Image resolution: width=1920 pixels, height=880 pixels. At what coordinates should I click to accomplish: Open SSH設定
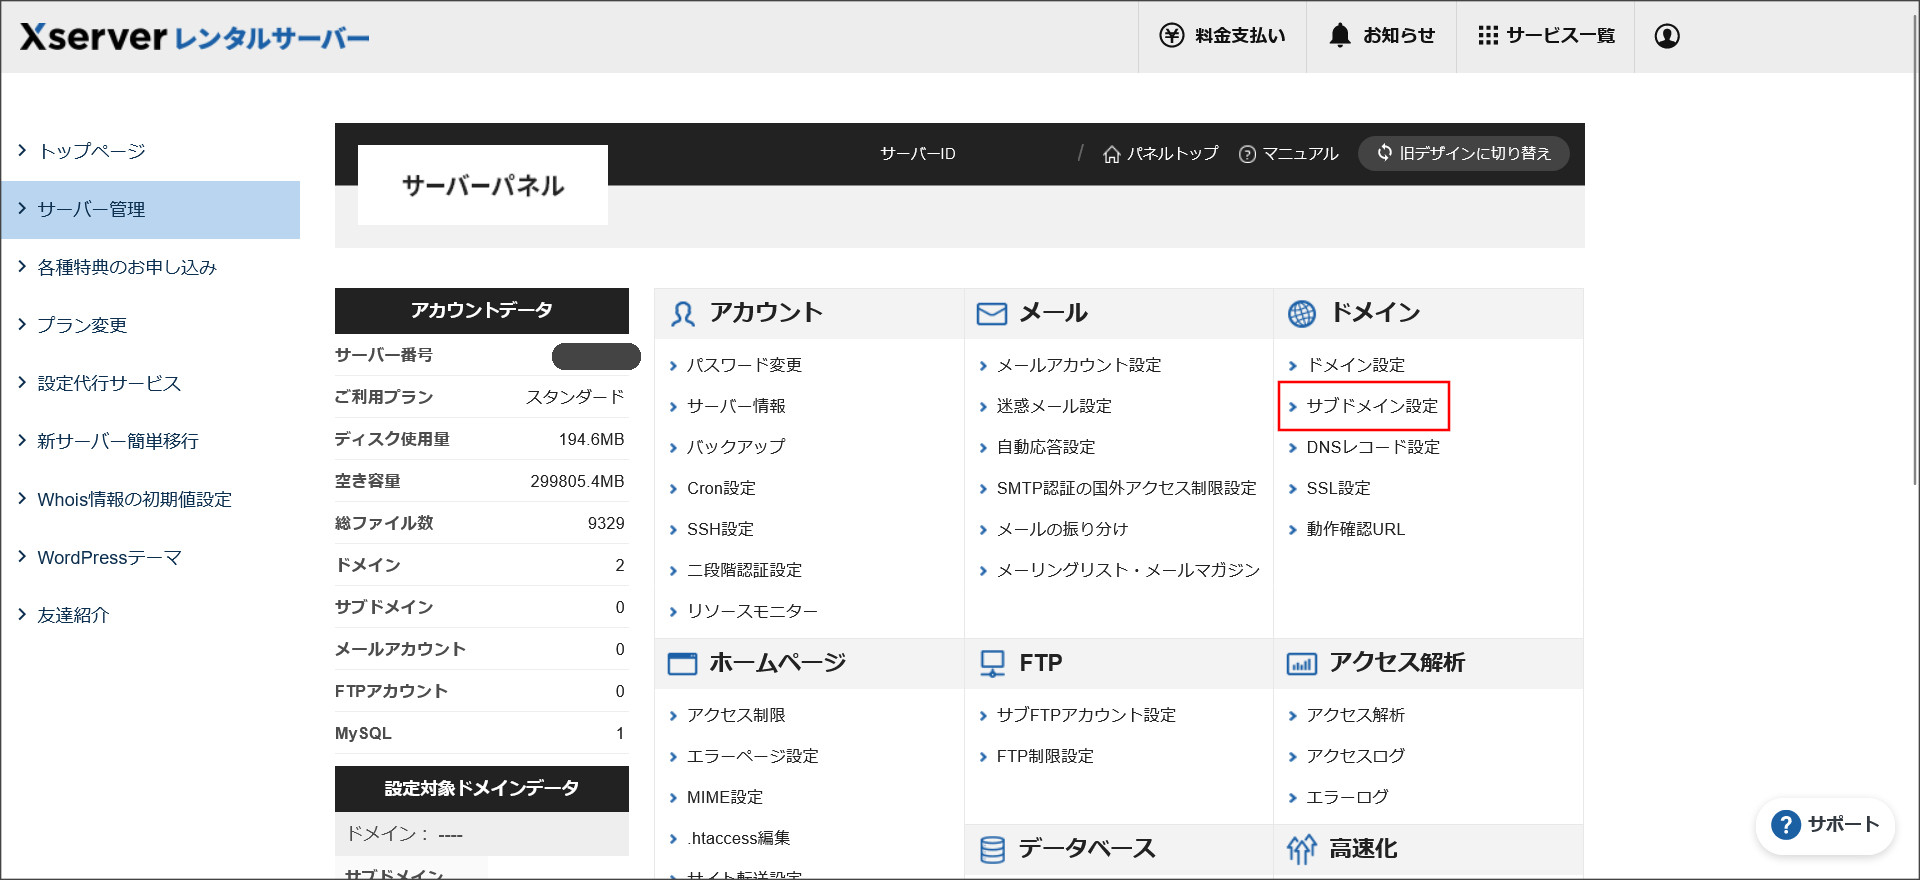click(x=720, y=529)
